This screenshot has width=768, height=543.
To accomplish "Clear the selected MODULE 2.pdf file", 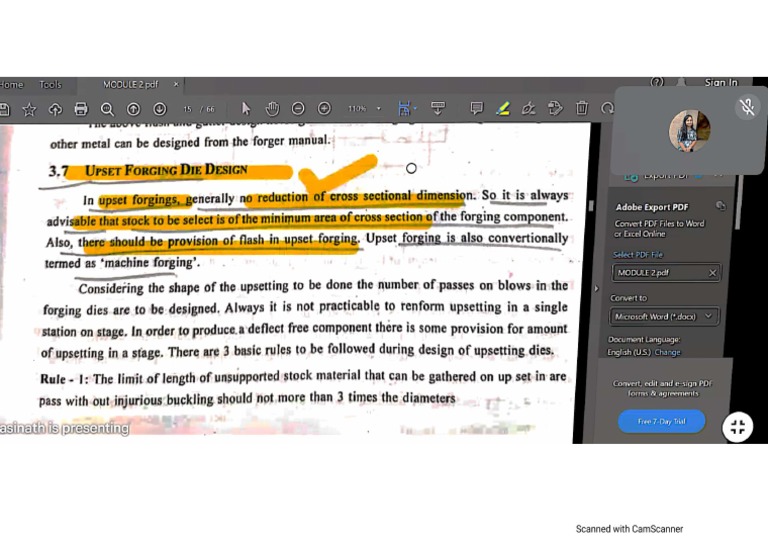I will click(x=712, y=273).
